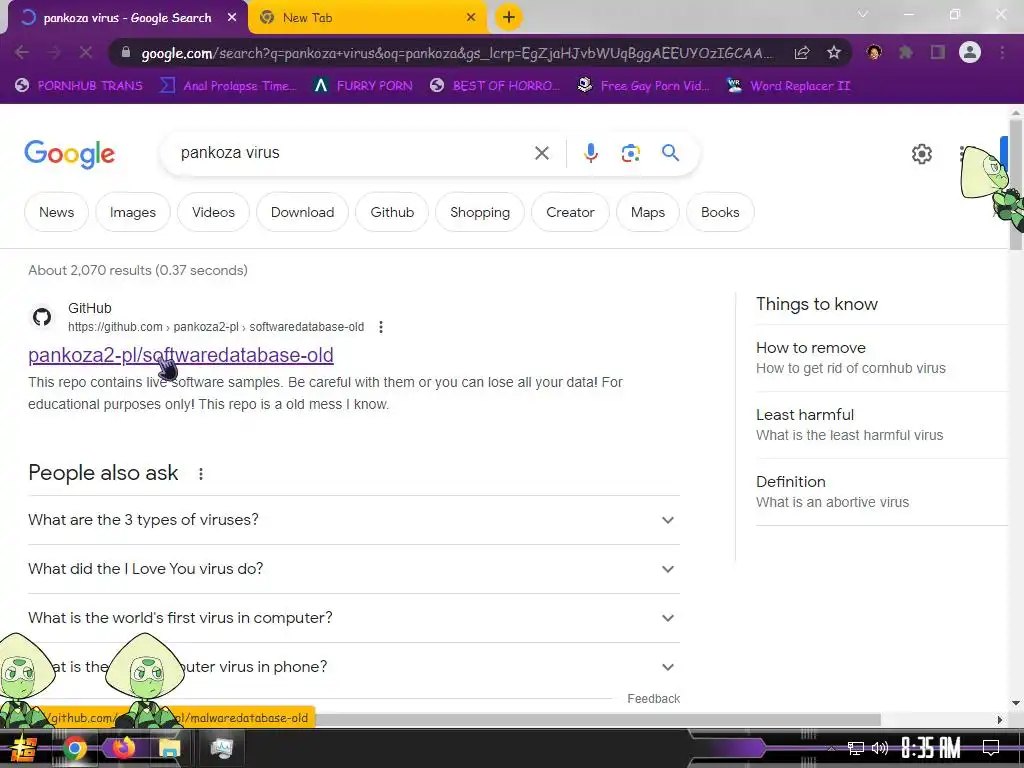This screenshot has width=1024, height=768.
Task: Open Least harmful topic
Action: click(x=882, y=424)
